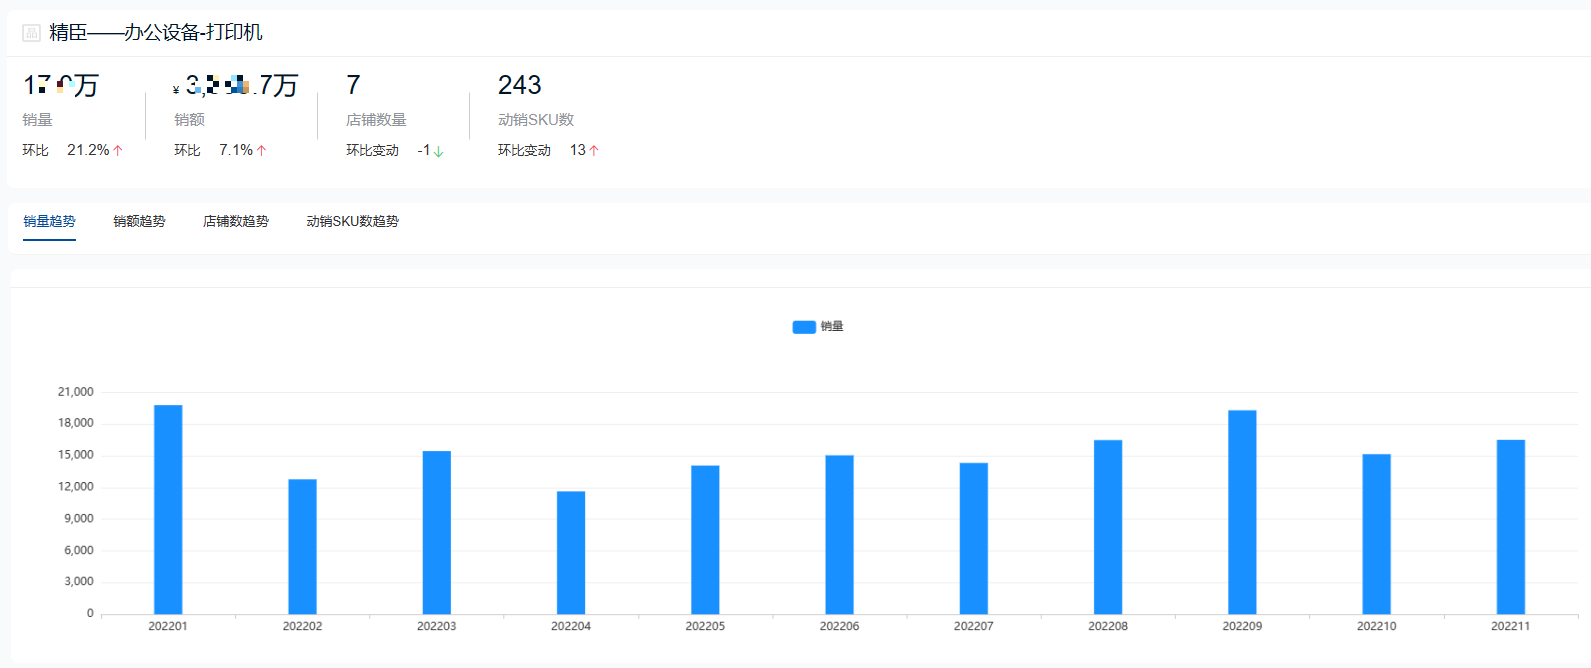The height and width of the screenshot is (668, 1591).
Task: Click the 202211 bar in chart
Action: point(1510,527)
